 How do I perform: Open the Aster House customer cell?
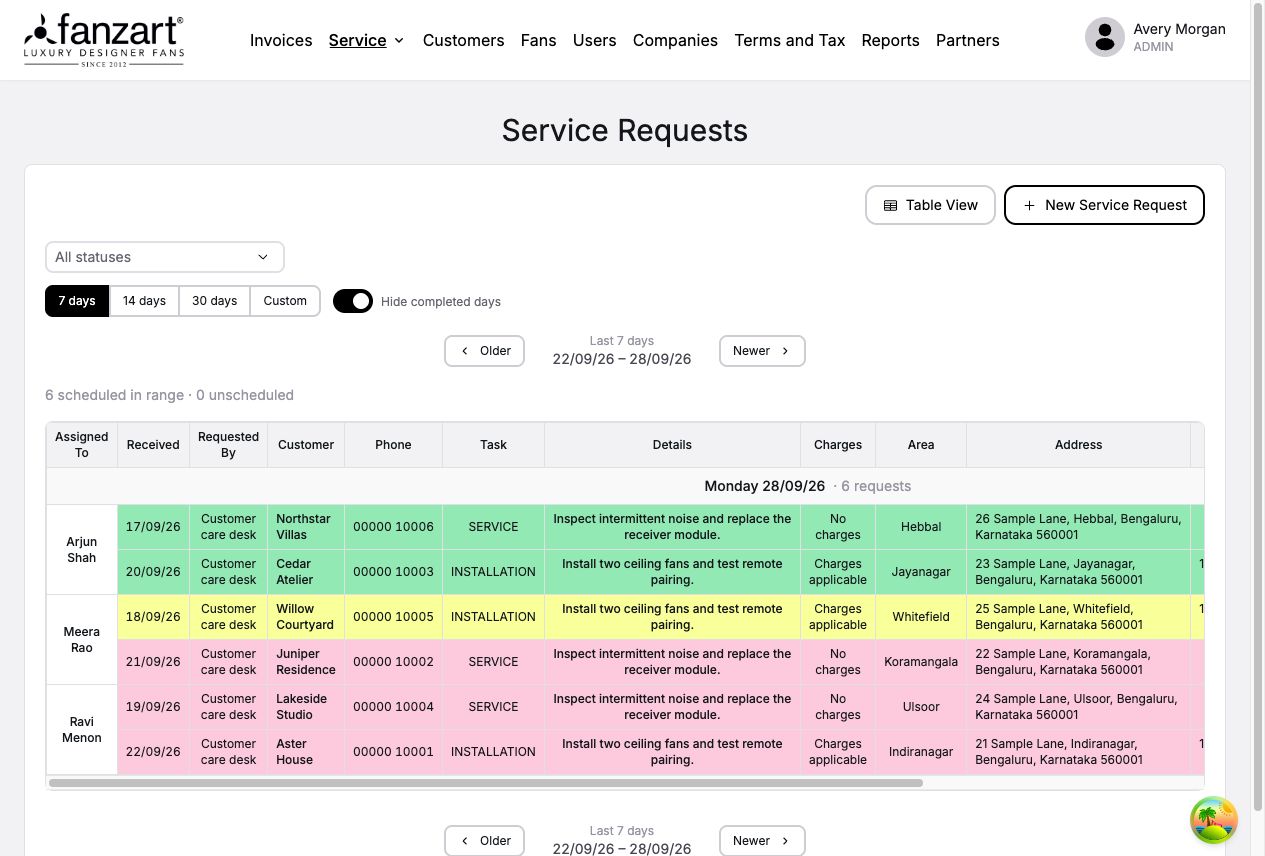click(306, 752)
